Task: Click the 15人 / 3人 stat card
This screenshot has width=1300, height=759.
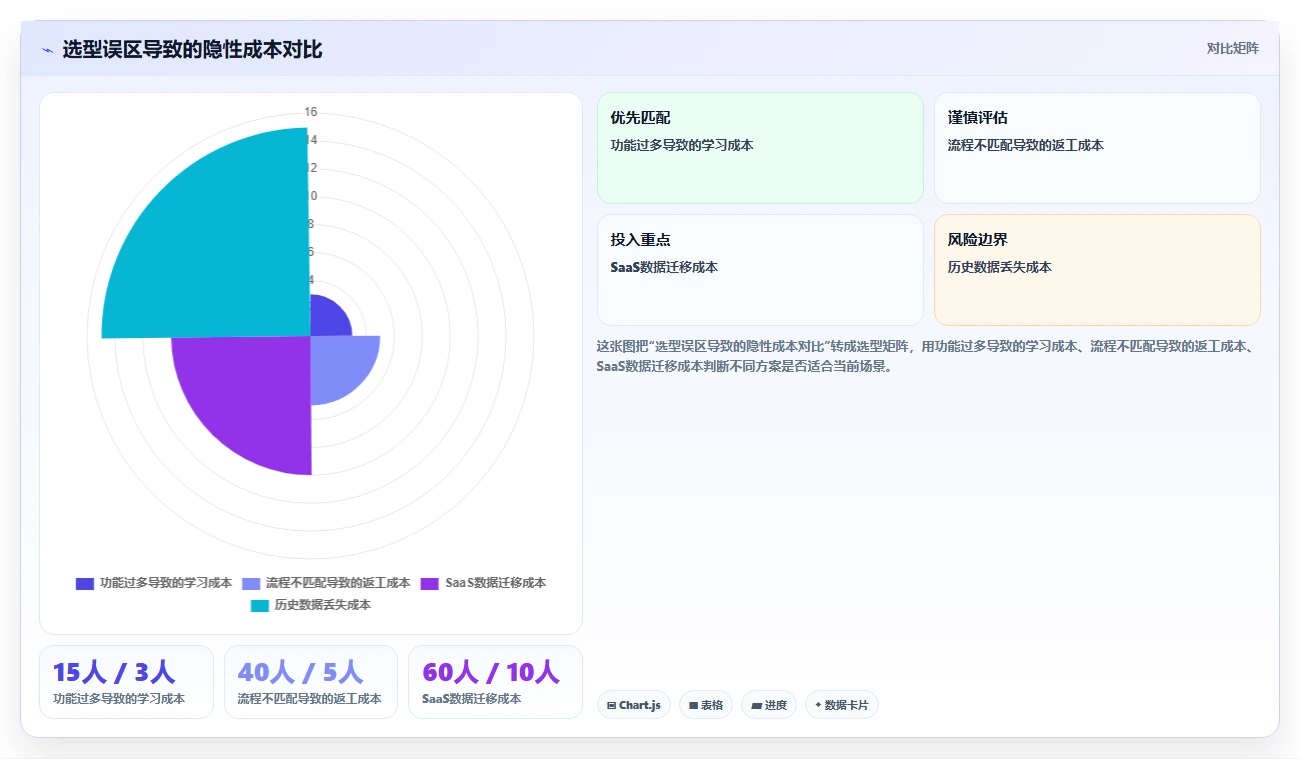Action: pyautogui.click(x=126, y=682)
